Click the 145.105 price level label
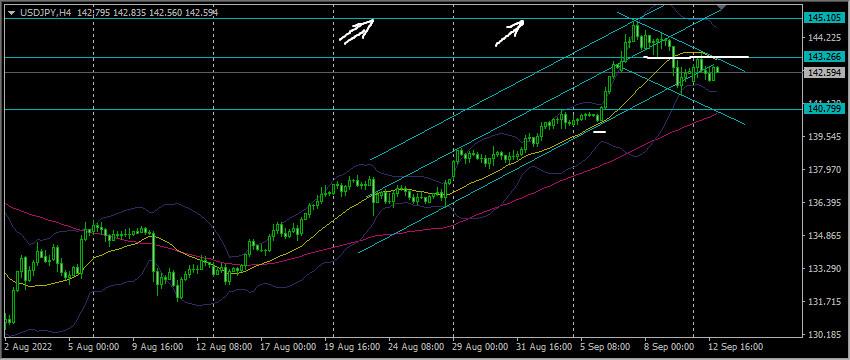Viewport: 850px width, 360px height. point(823,18)
